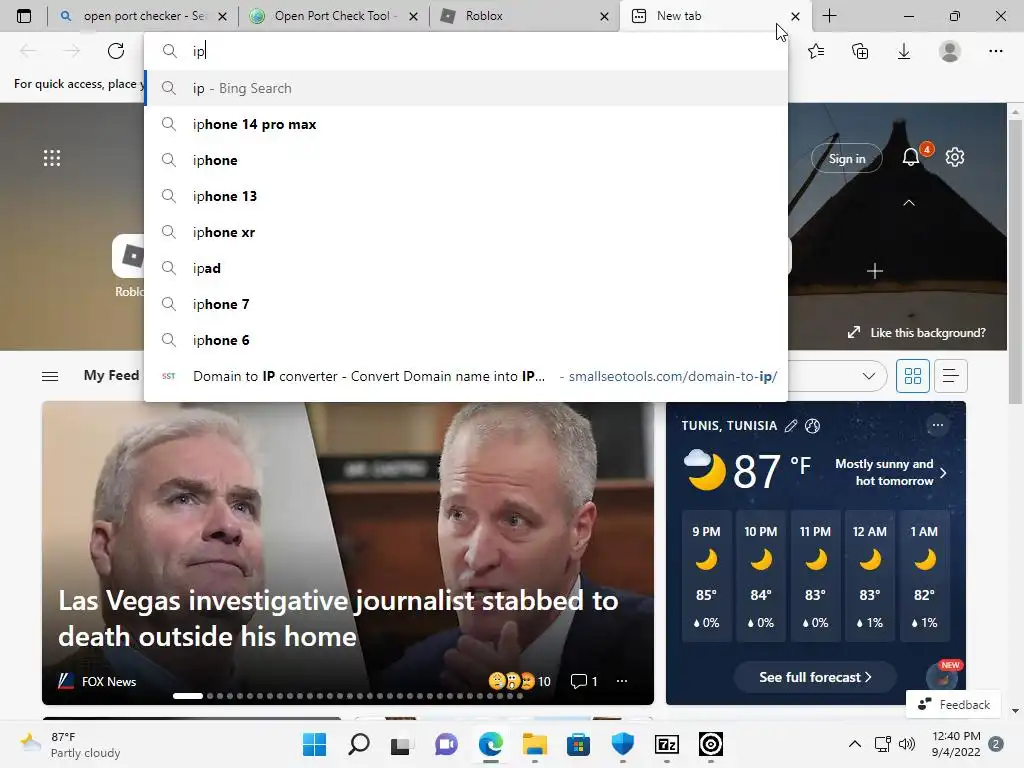Open the Collections icon in toolbar
Image resolution: width=1024 pixels, height=768 pixels.
click(860, 51)
